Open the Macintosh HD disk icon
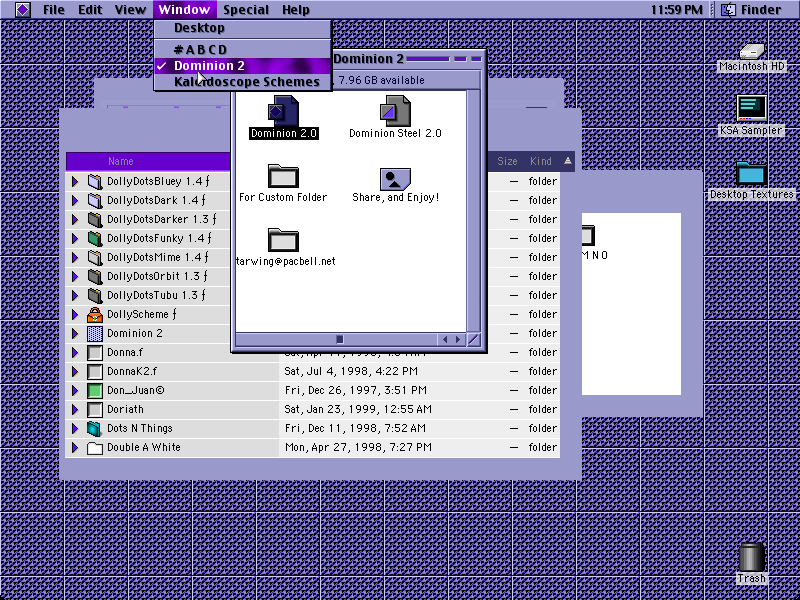 point(752,51)
